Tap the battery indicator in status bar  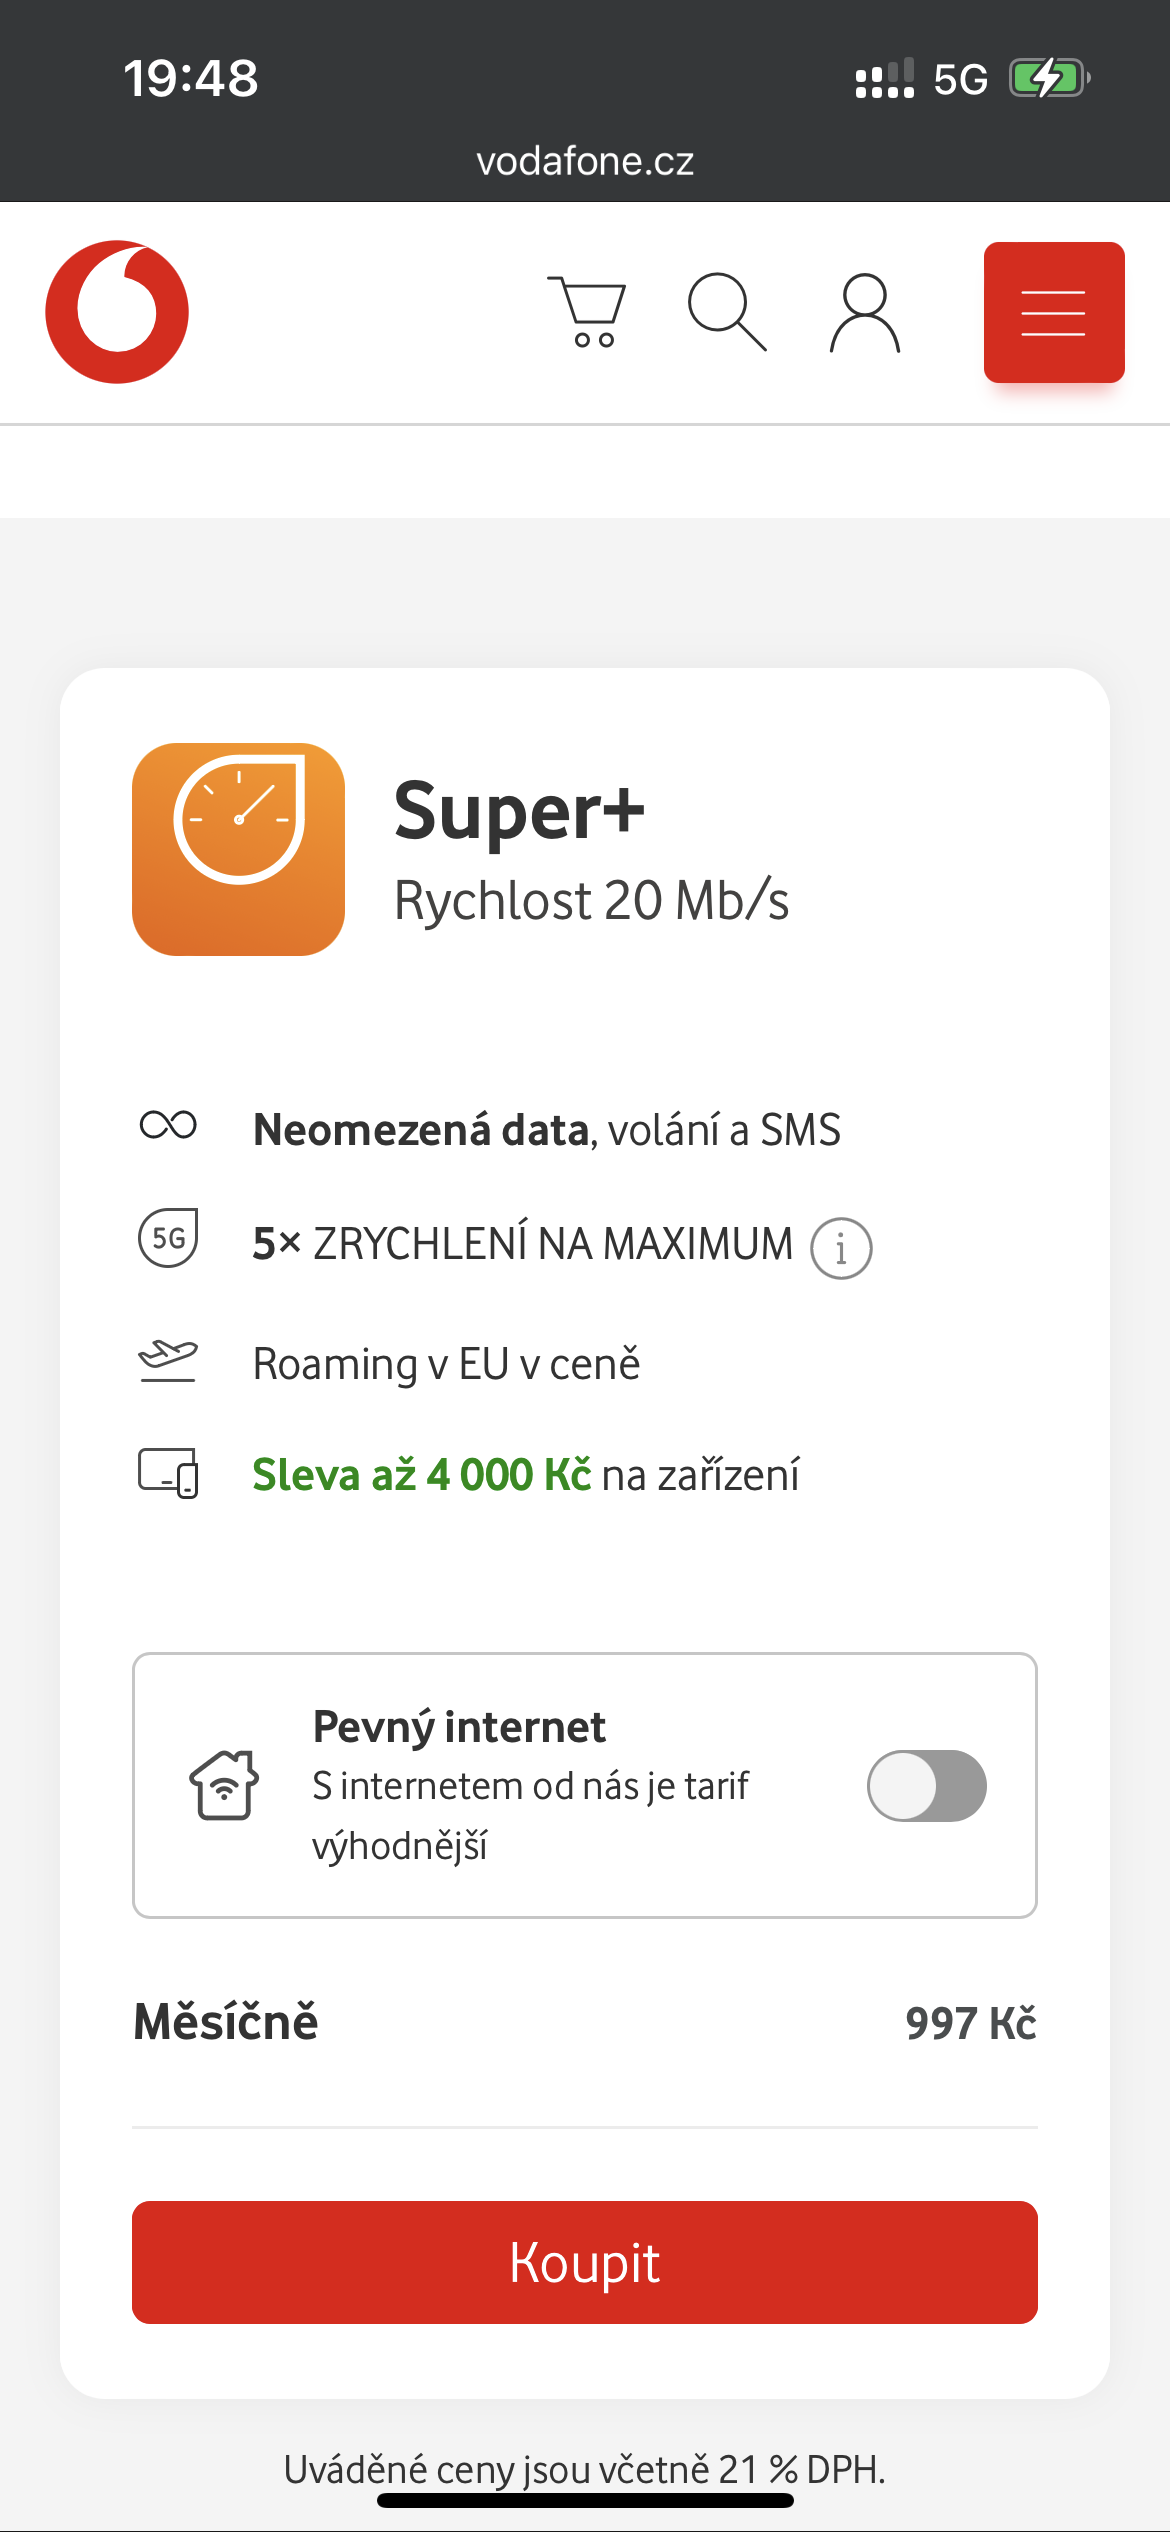1049,78
